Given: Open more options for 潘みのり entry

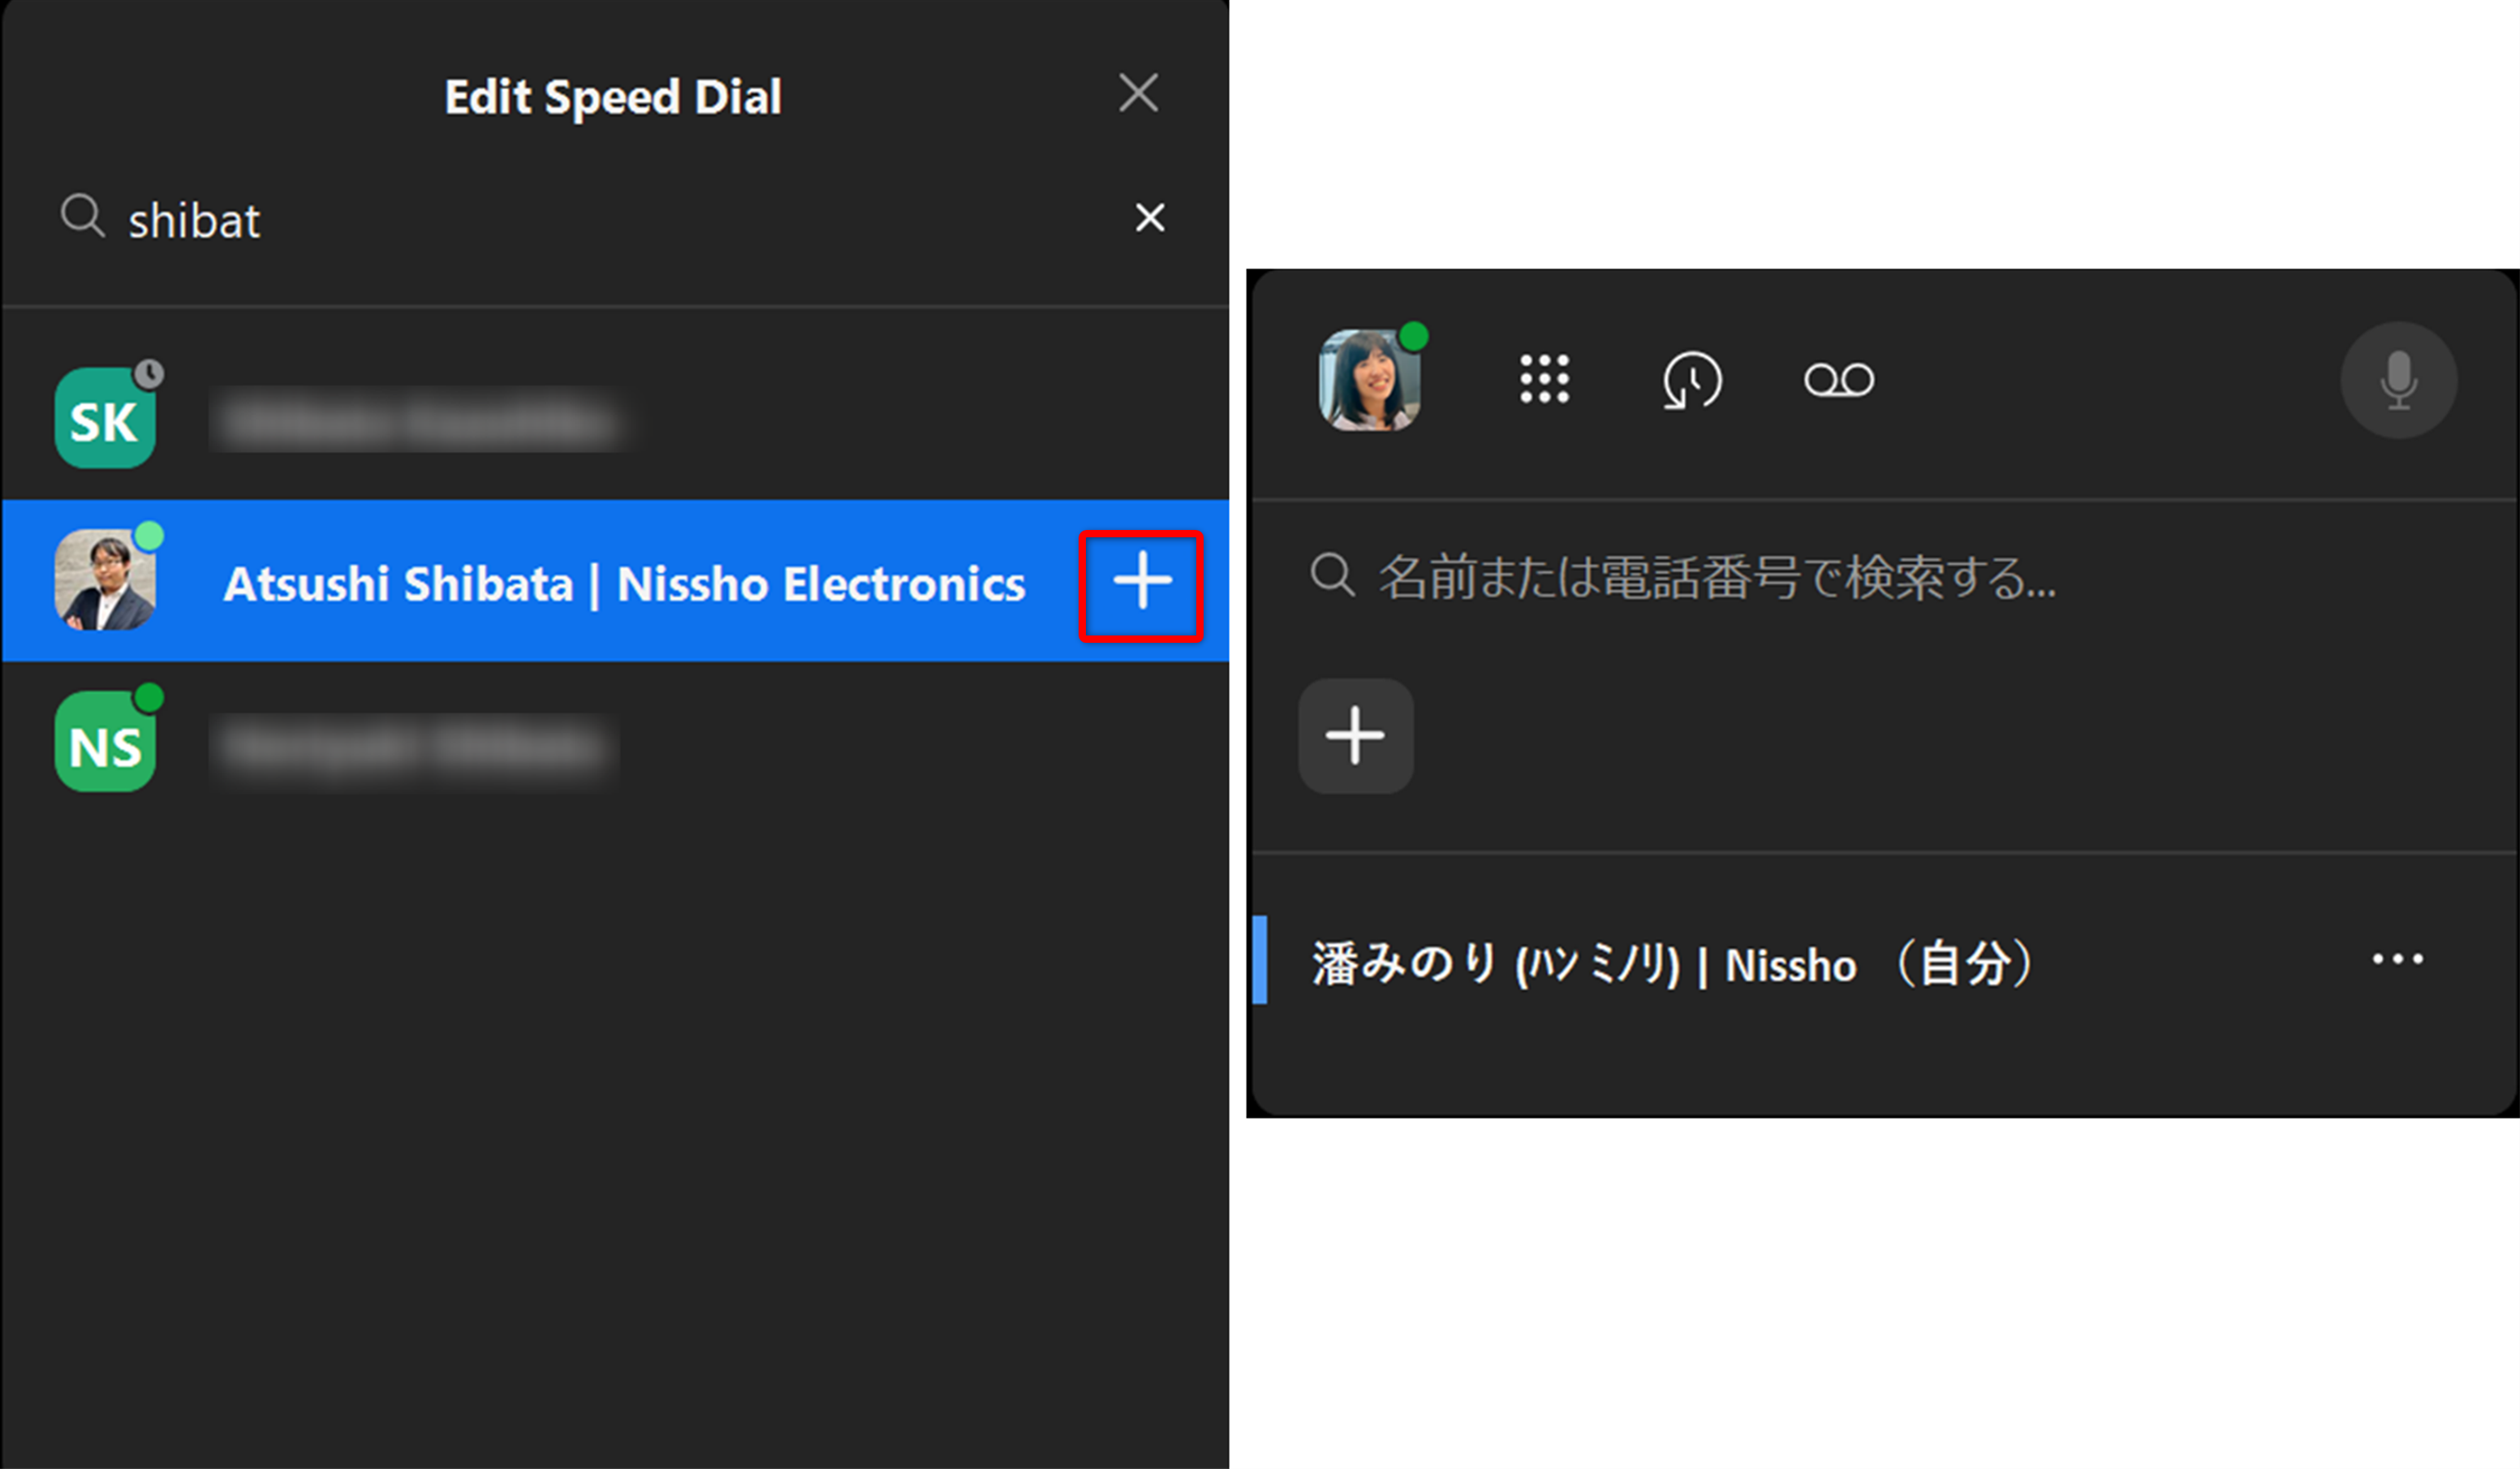Looking at the screenshot, I should click(x=2397, y=959).
